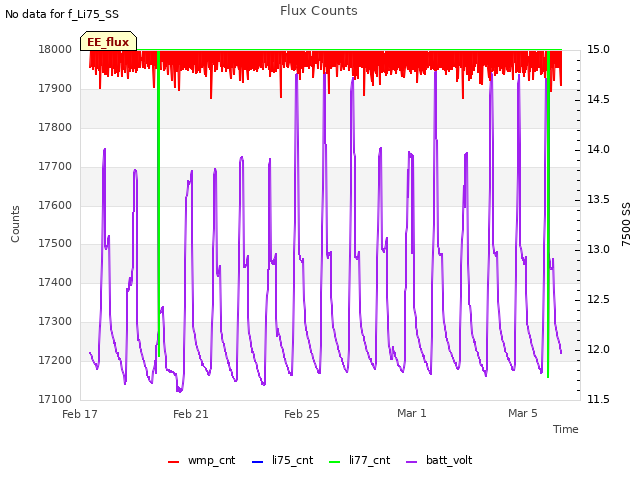Click the Counts y-axis title
The image size is (640, 480).
pos(15,224)
